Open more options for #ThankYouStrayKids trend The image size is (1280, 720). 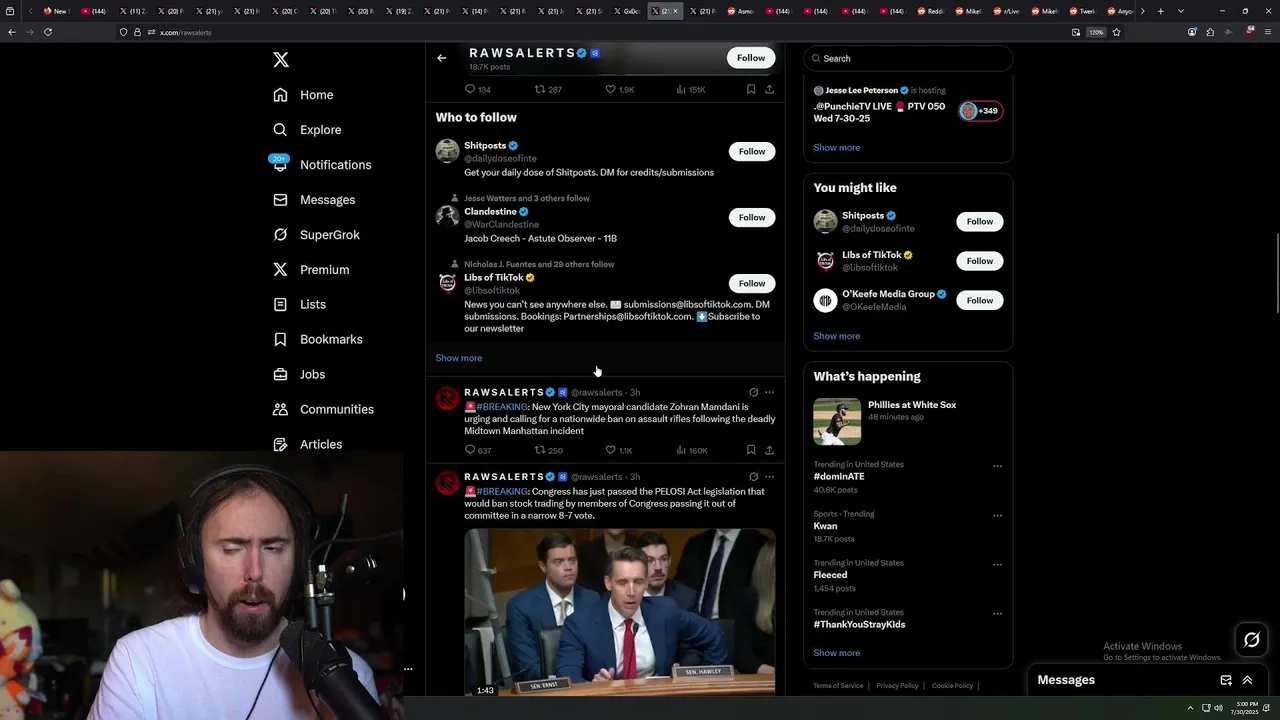click(997, 614)
